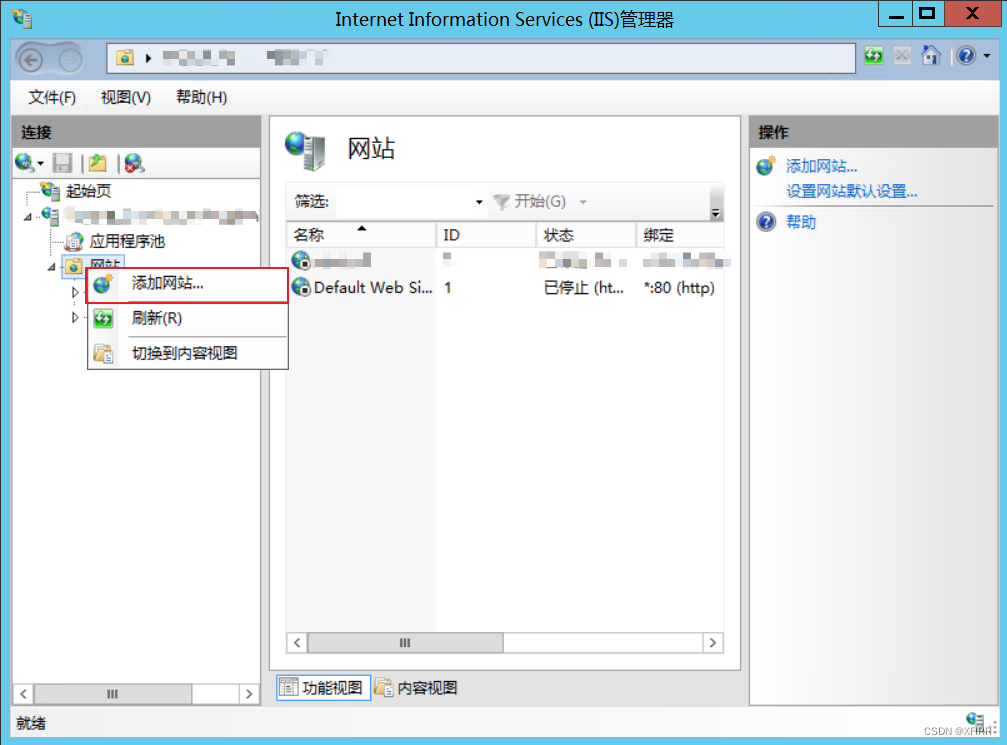The height and width of the screenshot is (745, 1007).
Task: Click the create new connection globe icon
Action: coord(24,163)
